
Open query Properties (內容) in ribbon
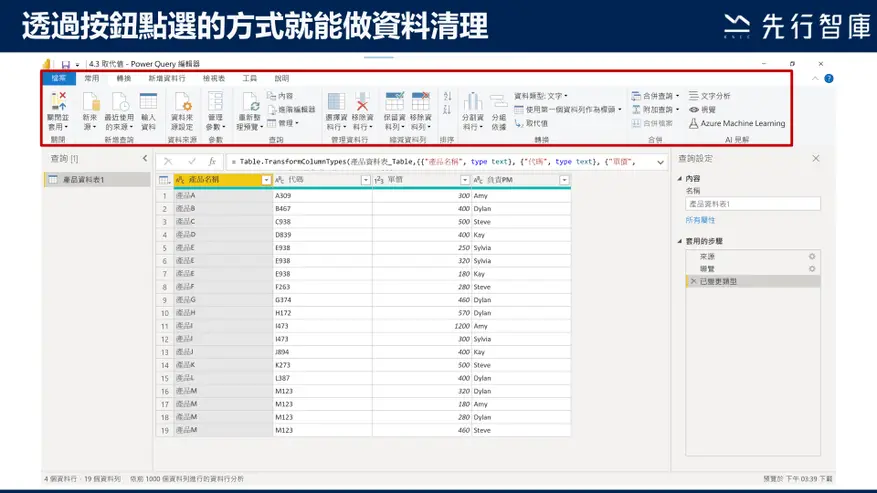[280, 96]
